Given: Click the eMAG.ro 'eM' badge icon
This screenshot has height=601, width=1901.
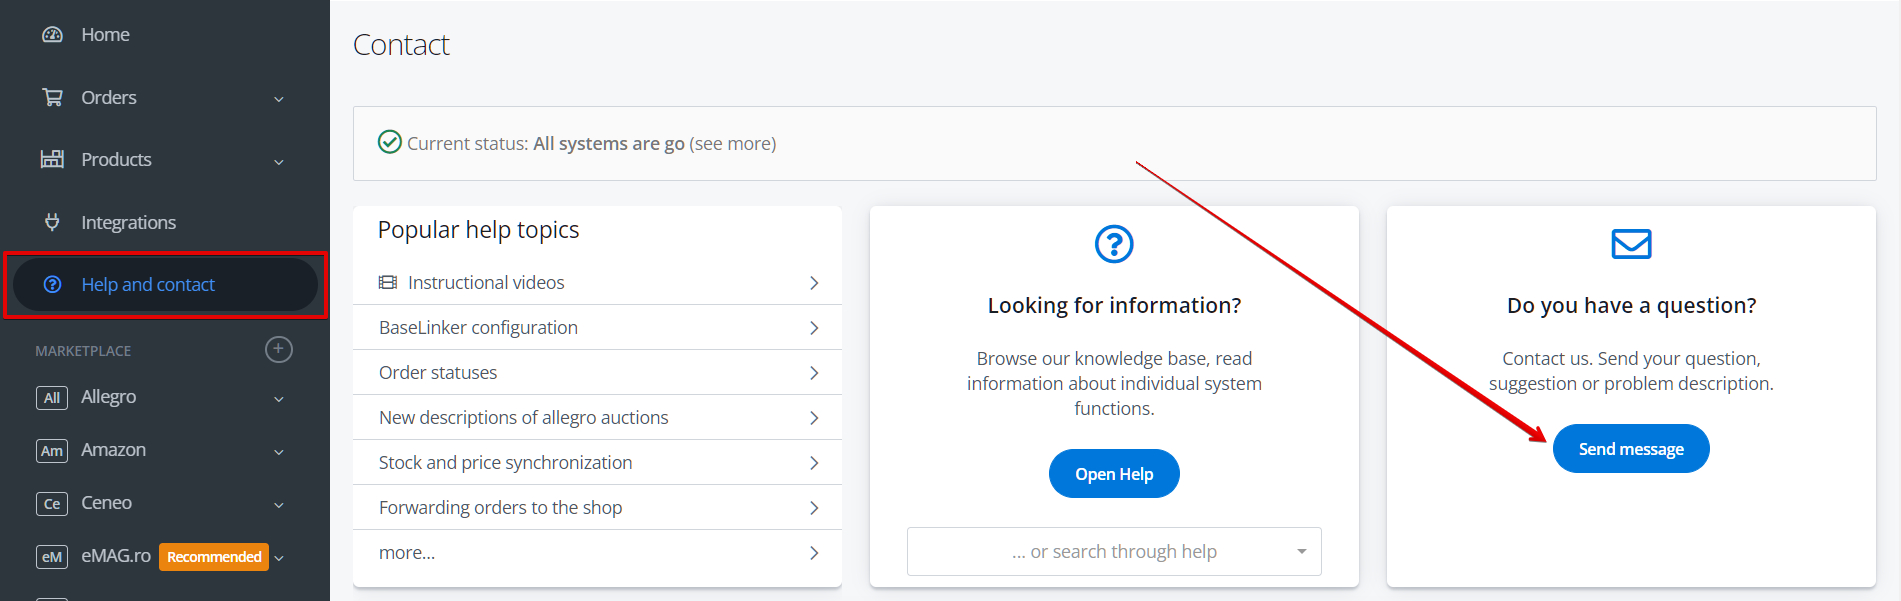Looking at the screenshot, I should (x=52, y=557).
